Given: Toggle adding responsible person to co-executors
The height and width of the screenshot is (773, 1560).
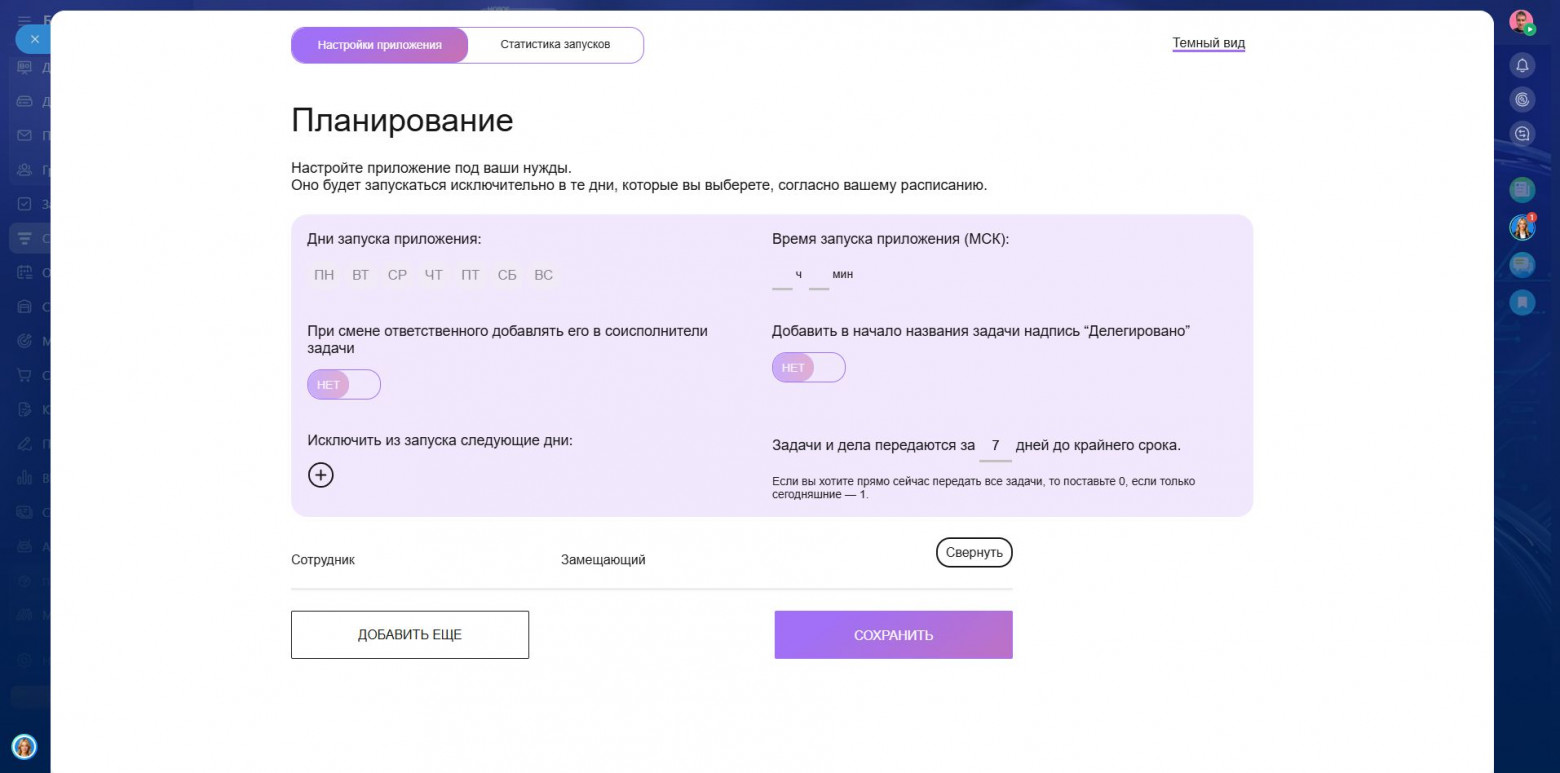Looking at the screenshot, I should tap(344, 384).
